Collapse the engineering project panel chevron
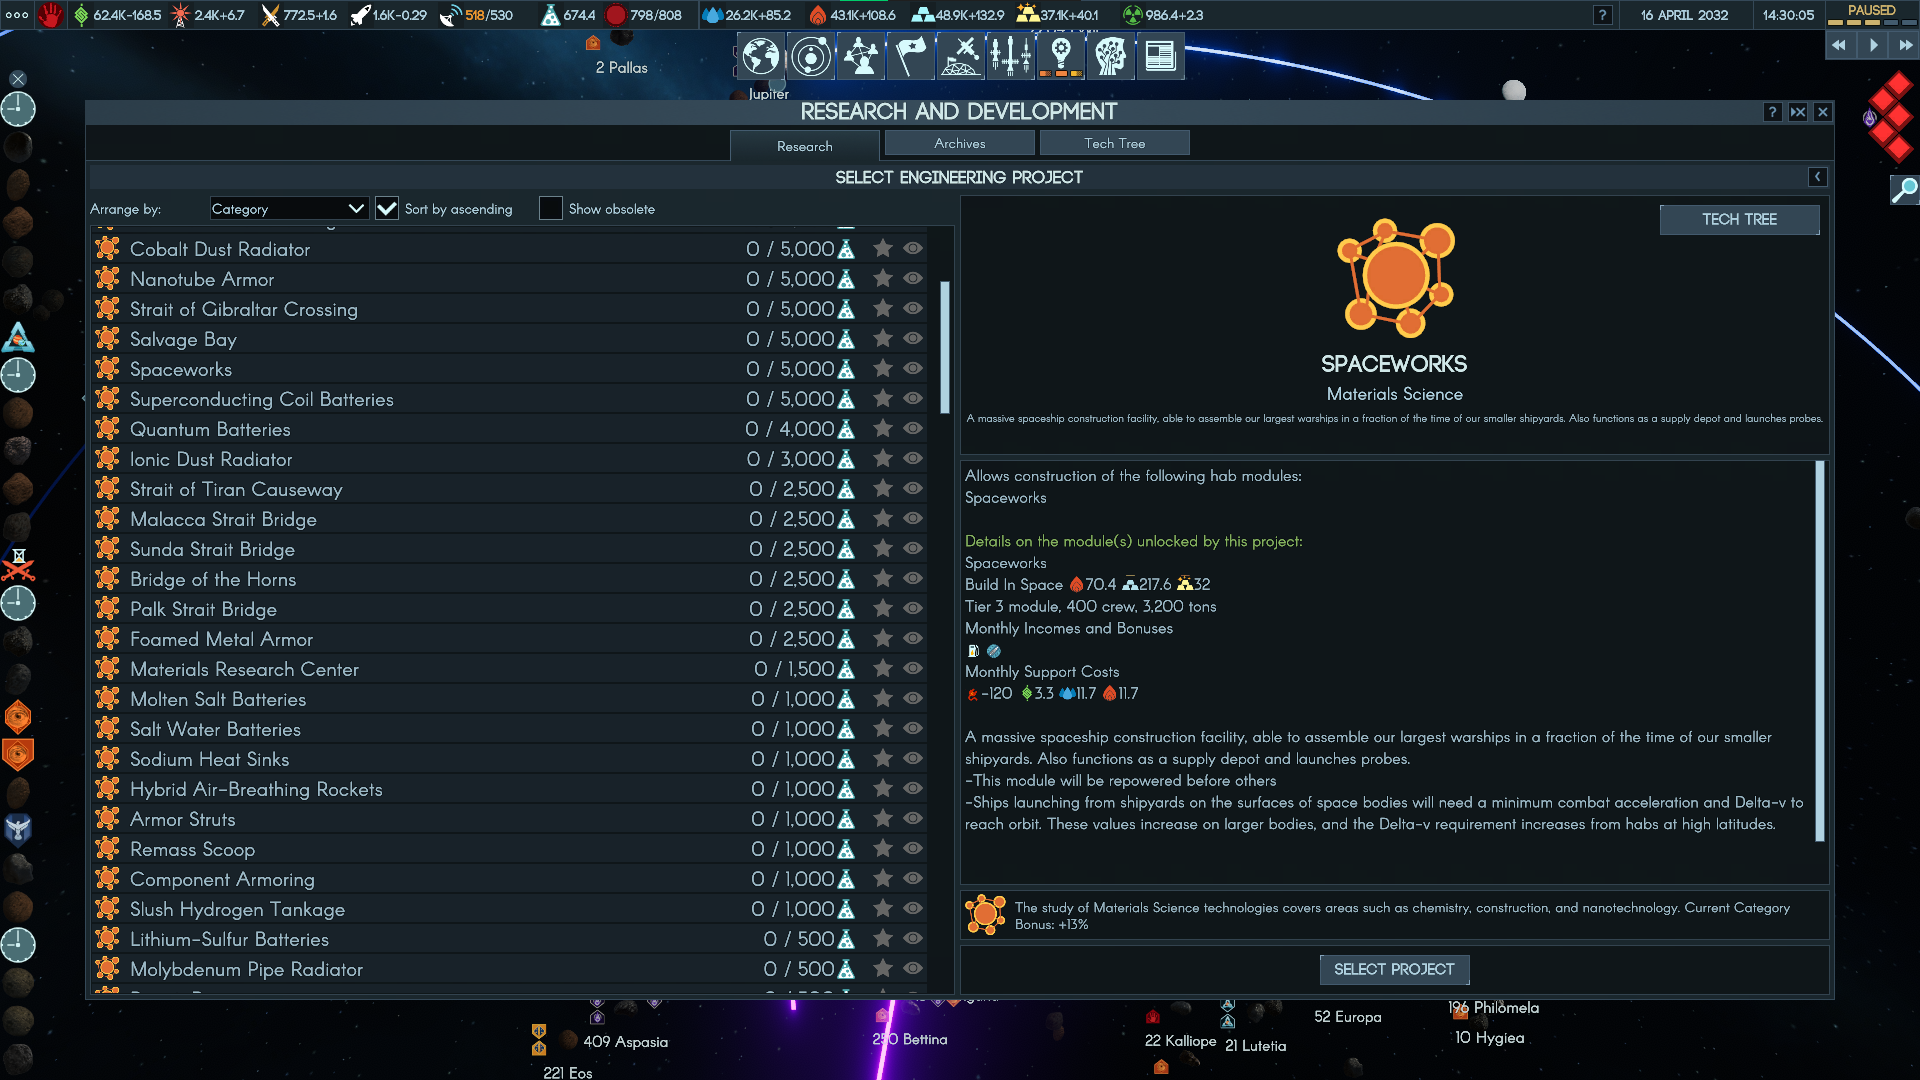Screen dimensions: 1920x1080 [x=1817, y=177]
